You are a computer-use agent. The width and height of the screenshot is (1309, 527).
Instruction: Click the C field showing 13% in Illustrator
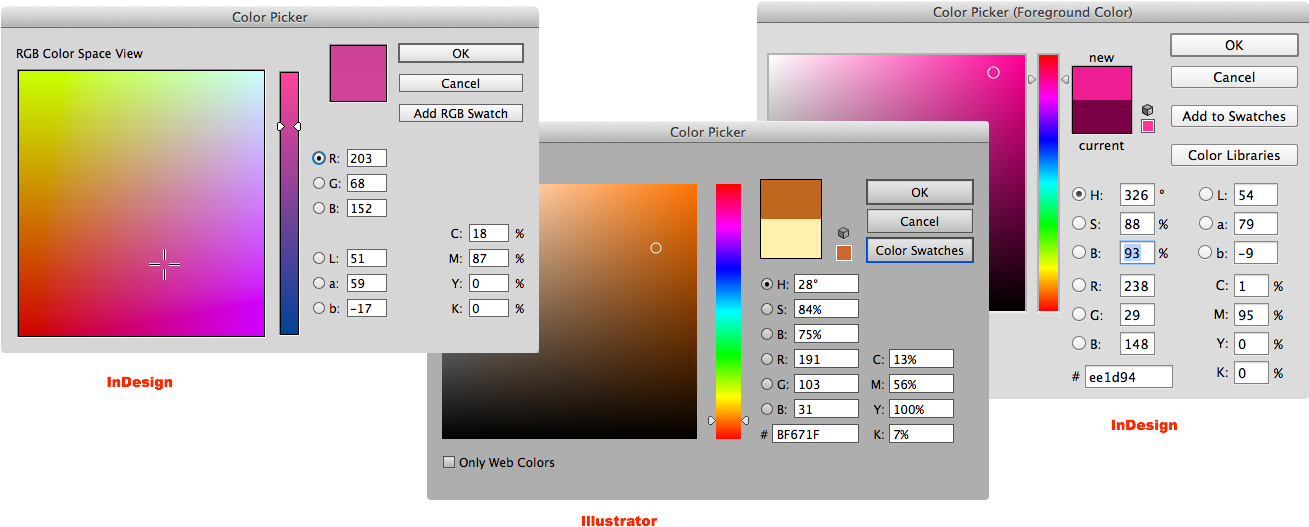(x=920, y=359)
